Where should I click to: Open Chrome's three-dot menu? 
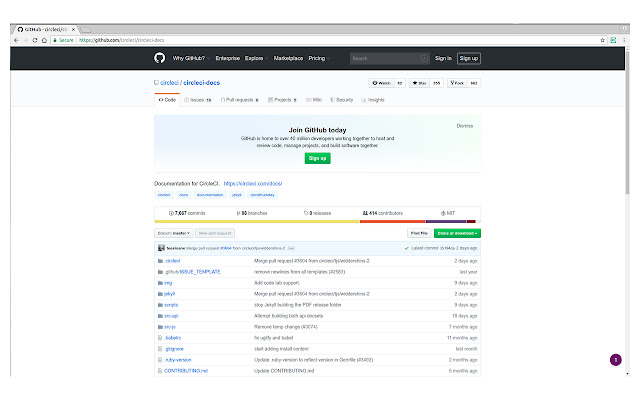click(x=624, y=40)
